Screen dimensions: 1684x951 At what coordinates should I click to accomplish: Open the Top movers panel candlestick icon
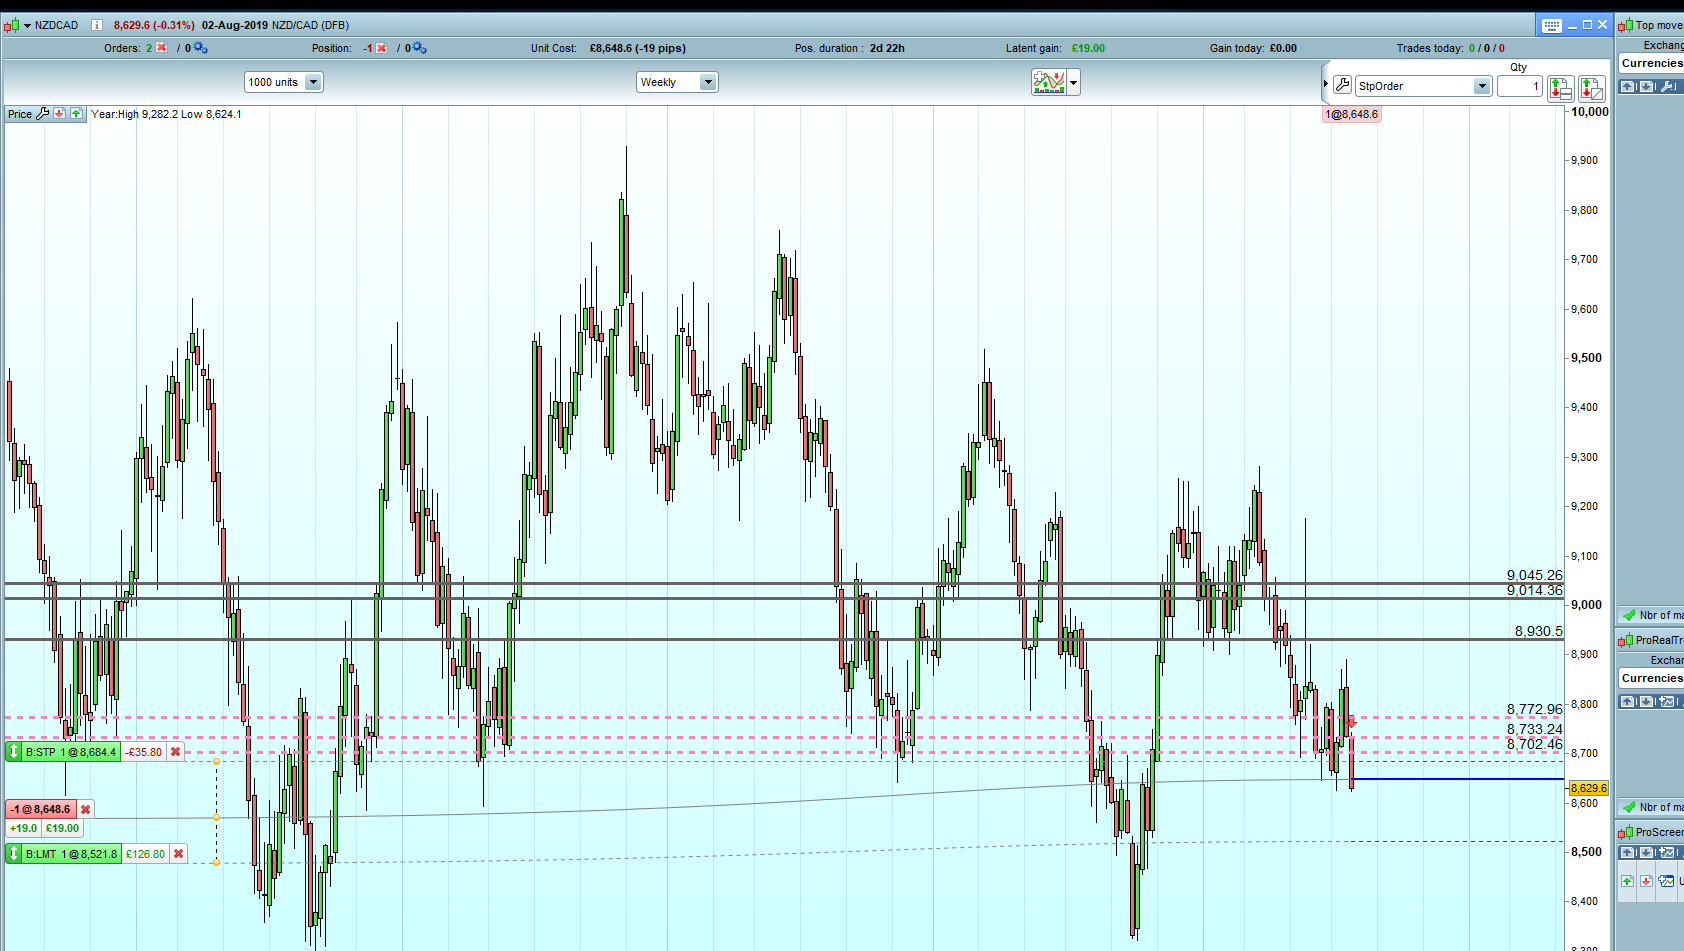pos(1626,25)
